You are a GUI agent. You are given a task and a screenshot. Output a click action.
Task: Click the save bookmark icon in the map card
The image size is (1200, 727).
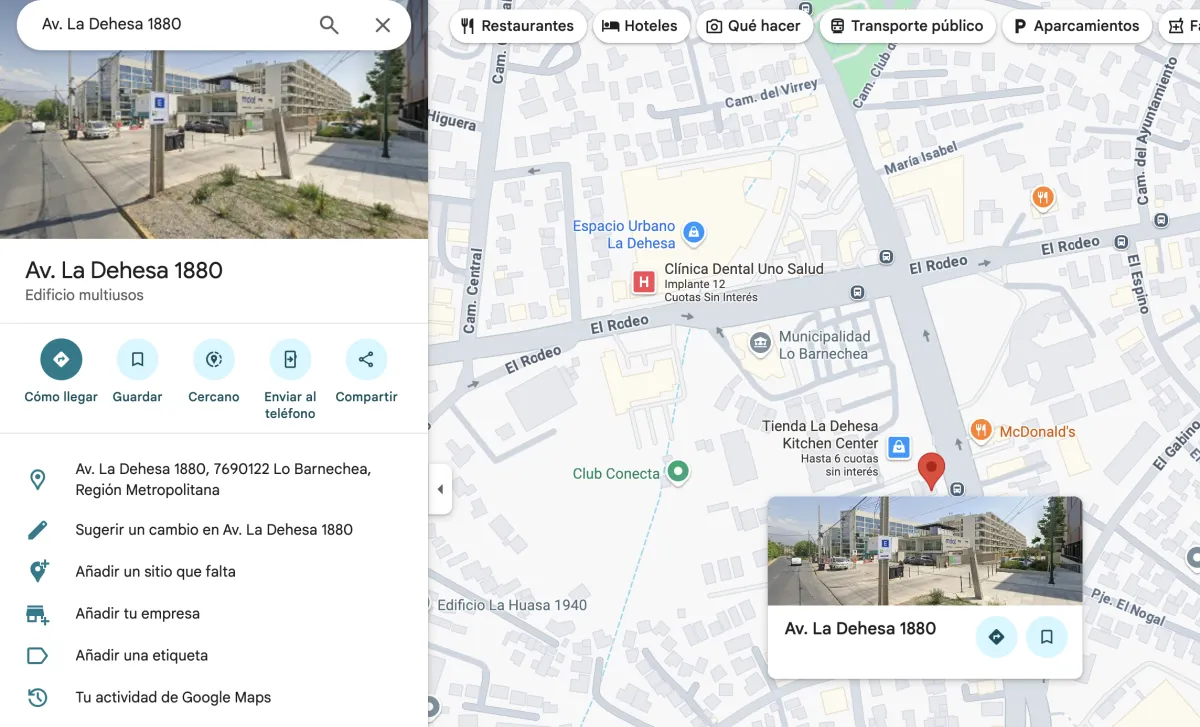coord(1046,636)
